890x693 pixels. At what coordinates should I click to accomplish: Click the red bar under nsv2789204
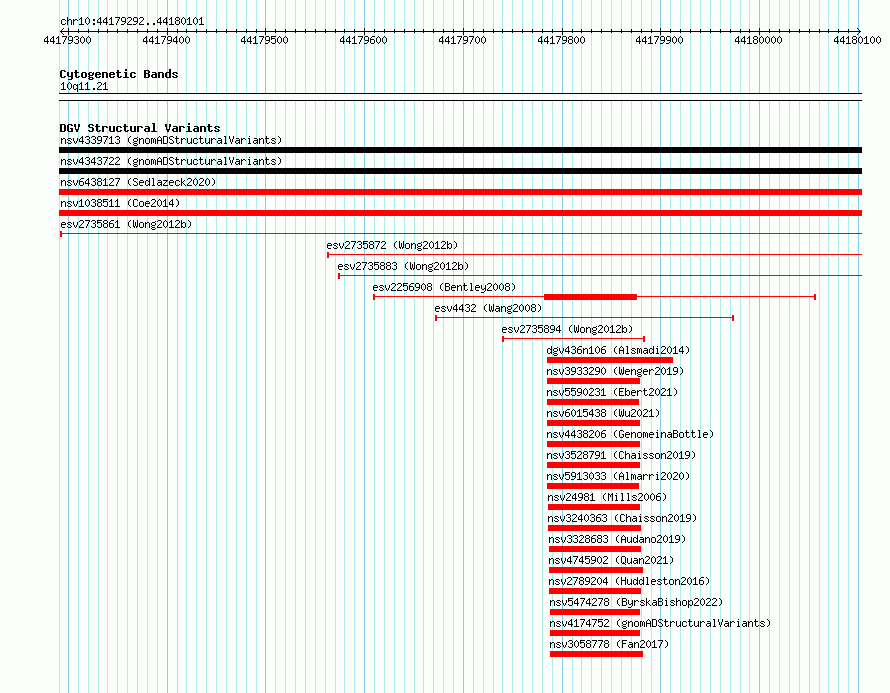pyautogui.click(x=595, y=591)
